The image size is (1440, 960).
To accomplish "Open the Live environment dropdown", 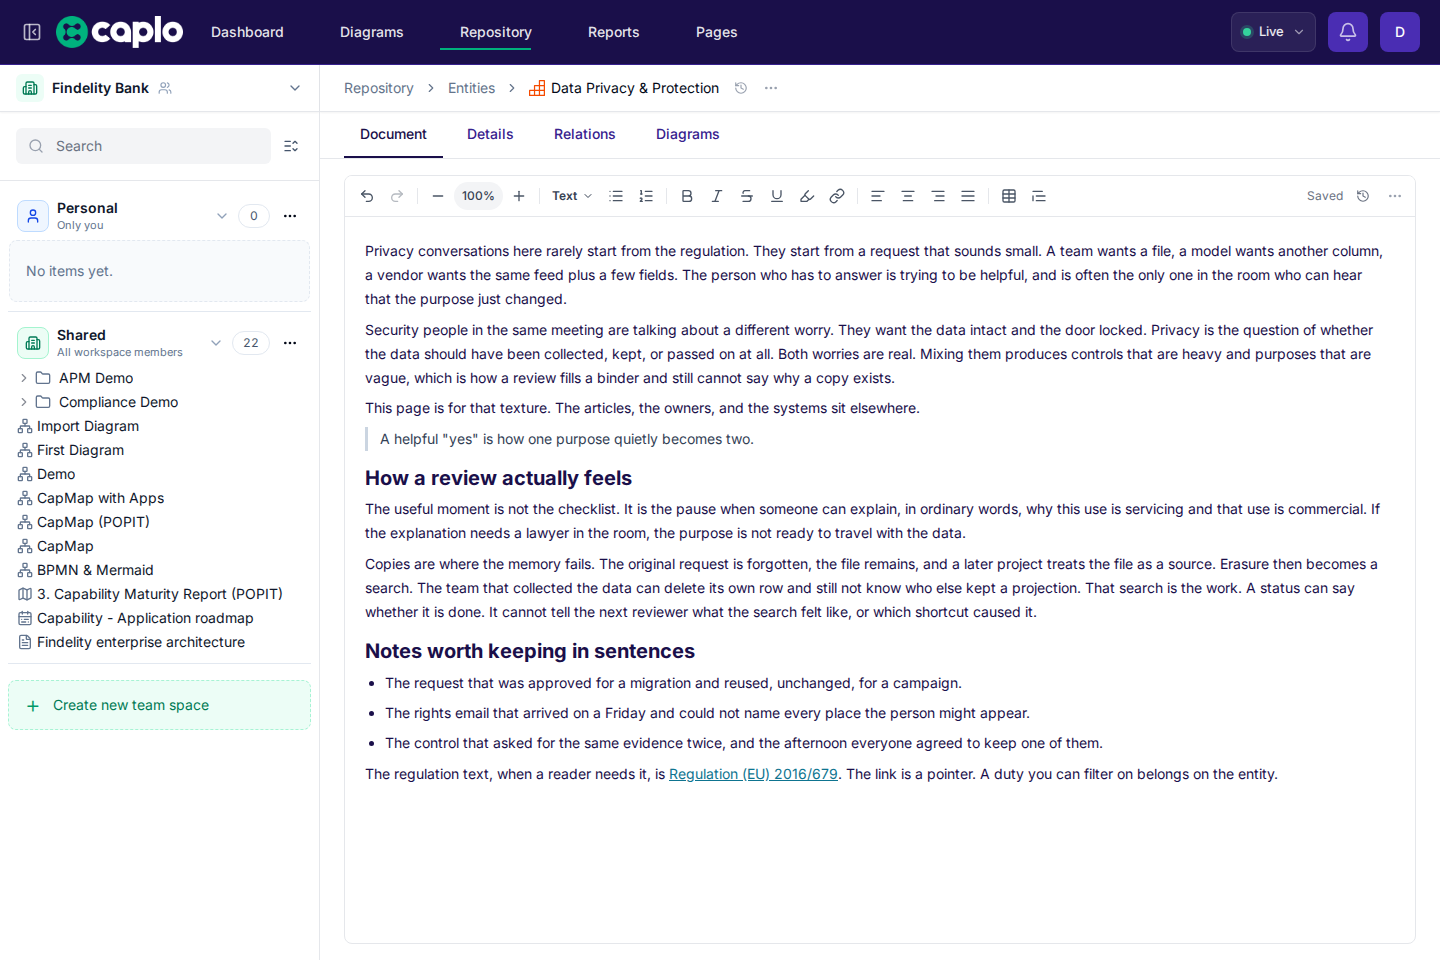I will [1273, 32].
